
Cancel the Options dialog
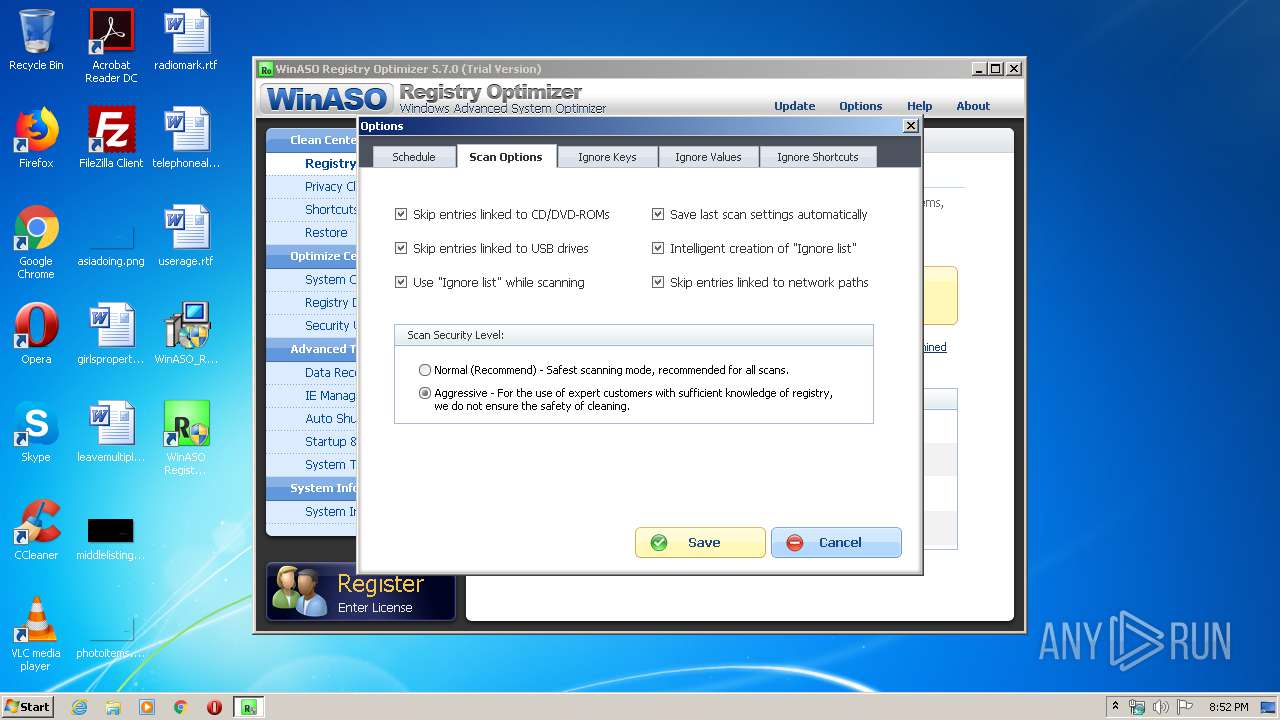836,543
